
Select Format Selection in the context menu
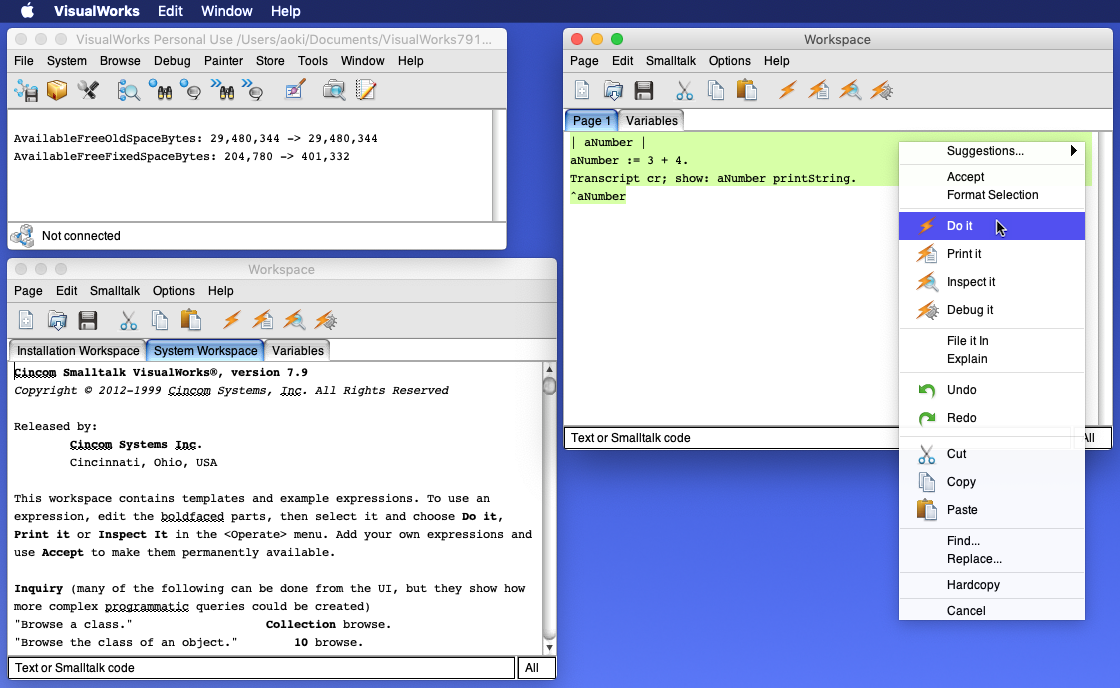[991, 194]
